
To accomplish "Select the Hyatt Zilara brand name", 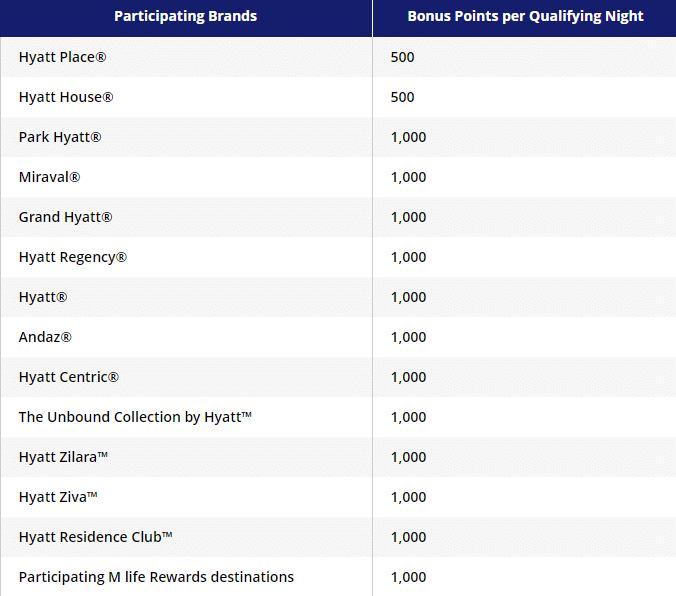I will [63, 457].
